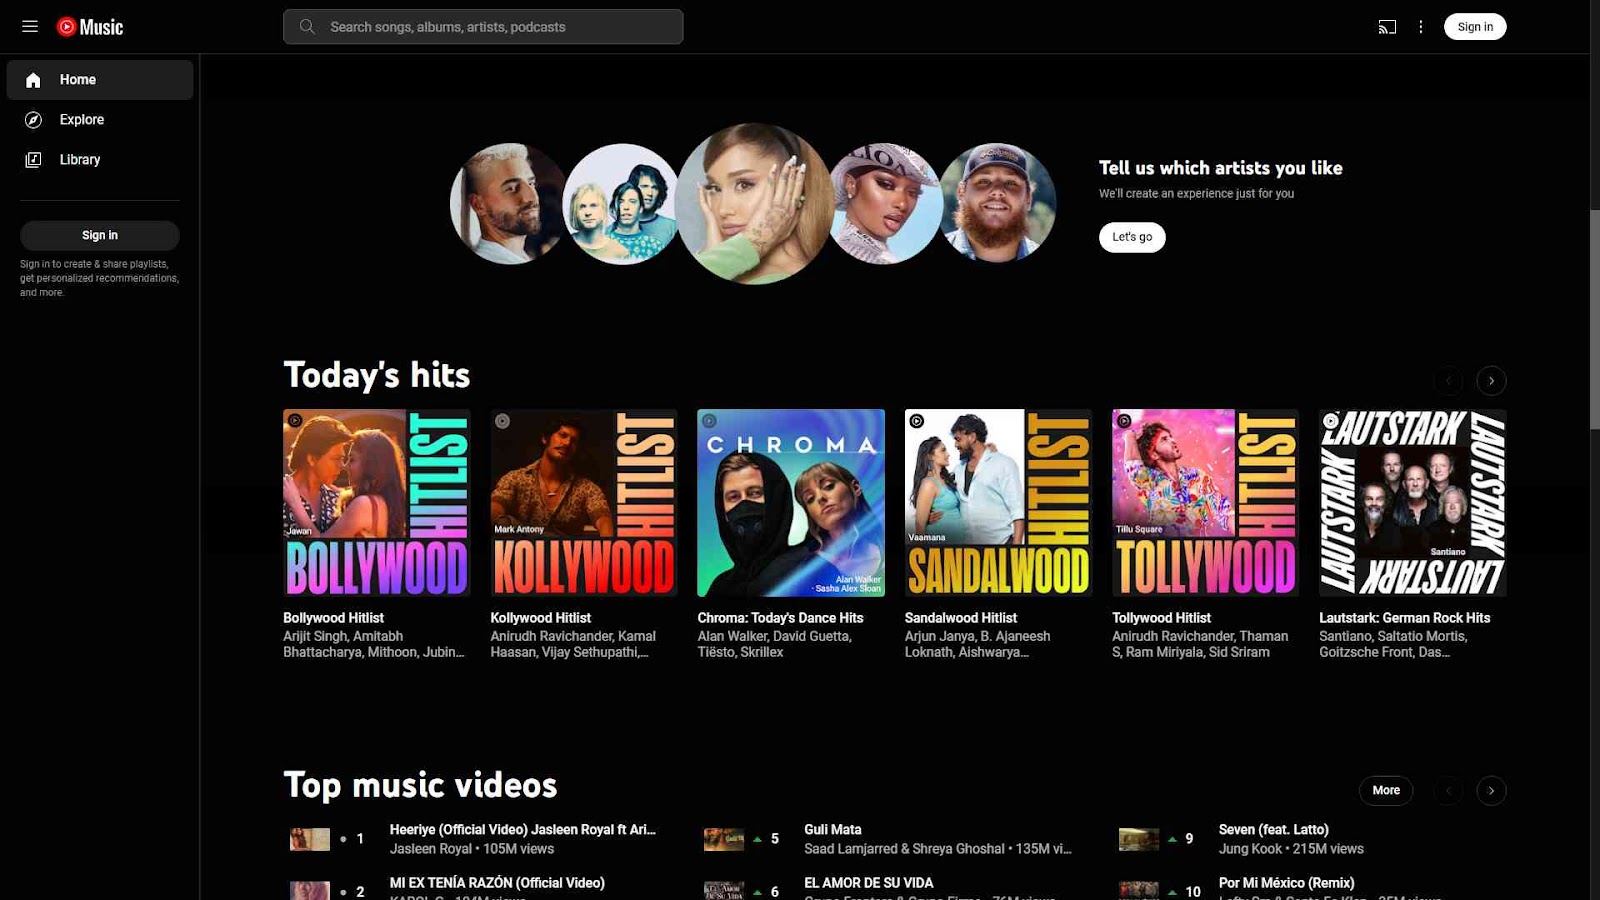
Task: Click the Heeriye video thumbnail
Action: [310, 839]
